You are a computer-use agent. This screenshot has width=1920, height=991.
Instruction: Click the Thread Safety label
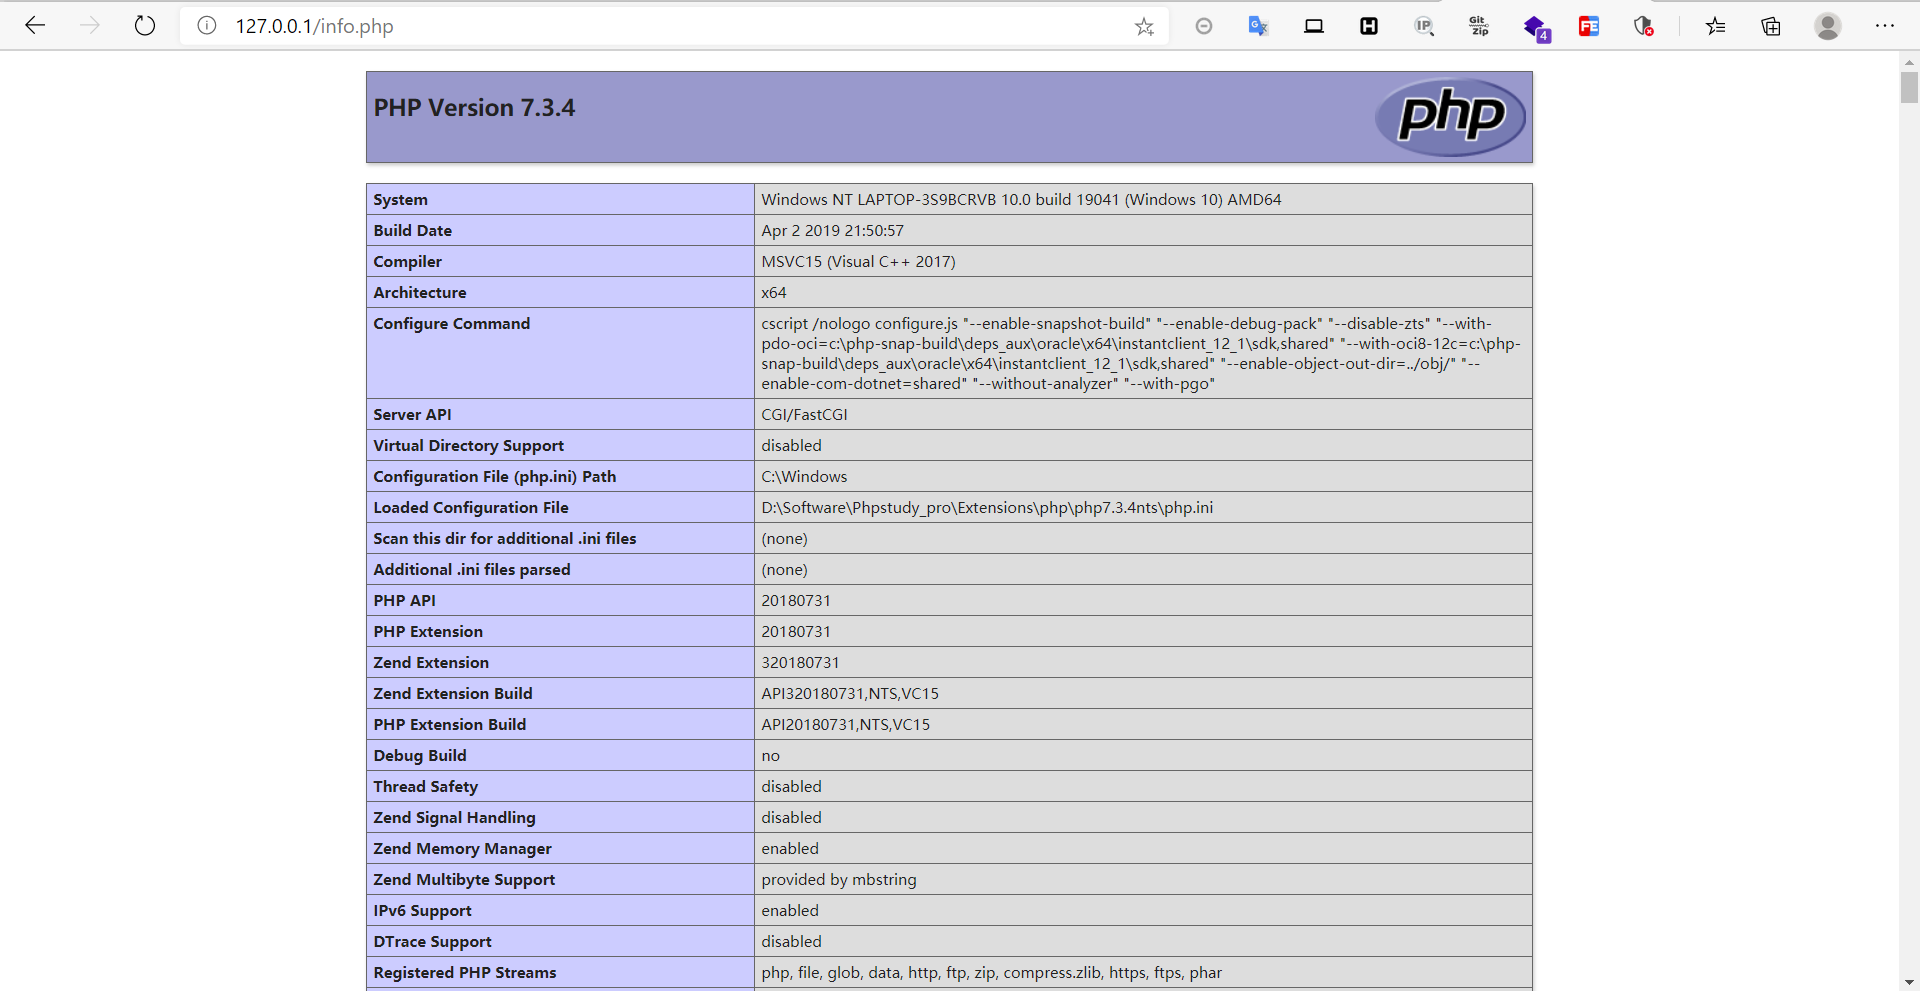pyautogui.click(x=426, y=787)
